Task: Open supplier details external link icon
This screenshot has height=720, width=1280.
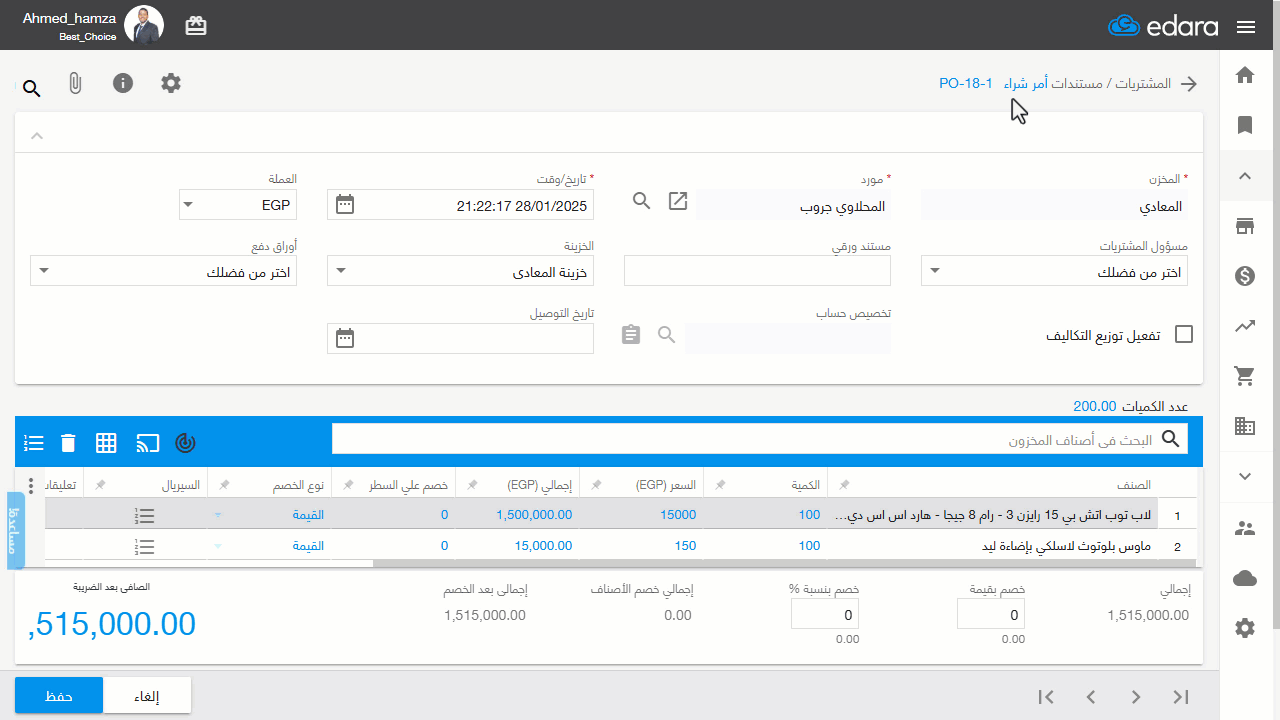Action: [x=678, y=201]
